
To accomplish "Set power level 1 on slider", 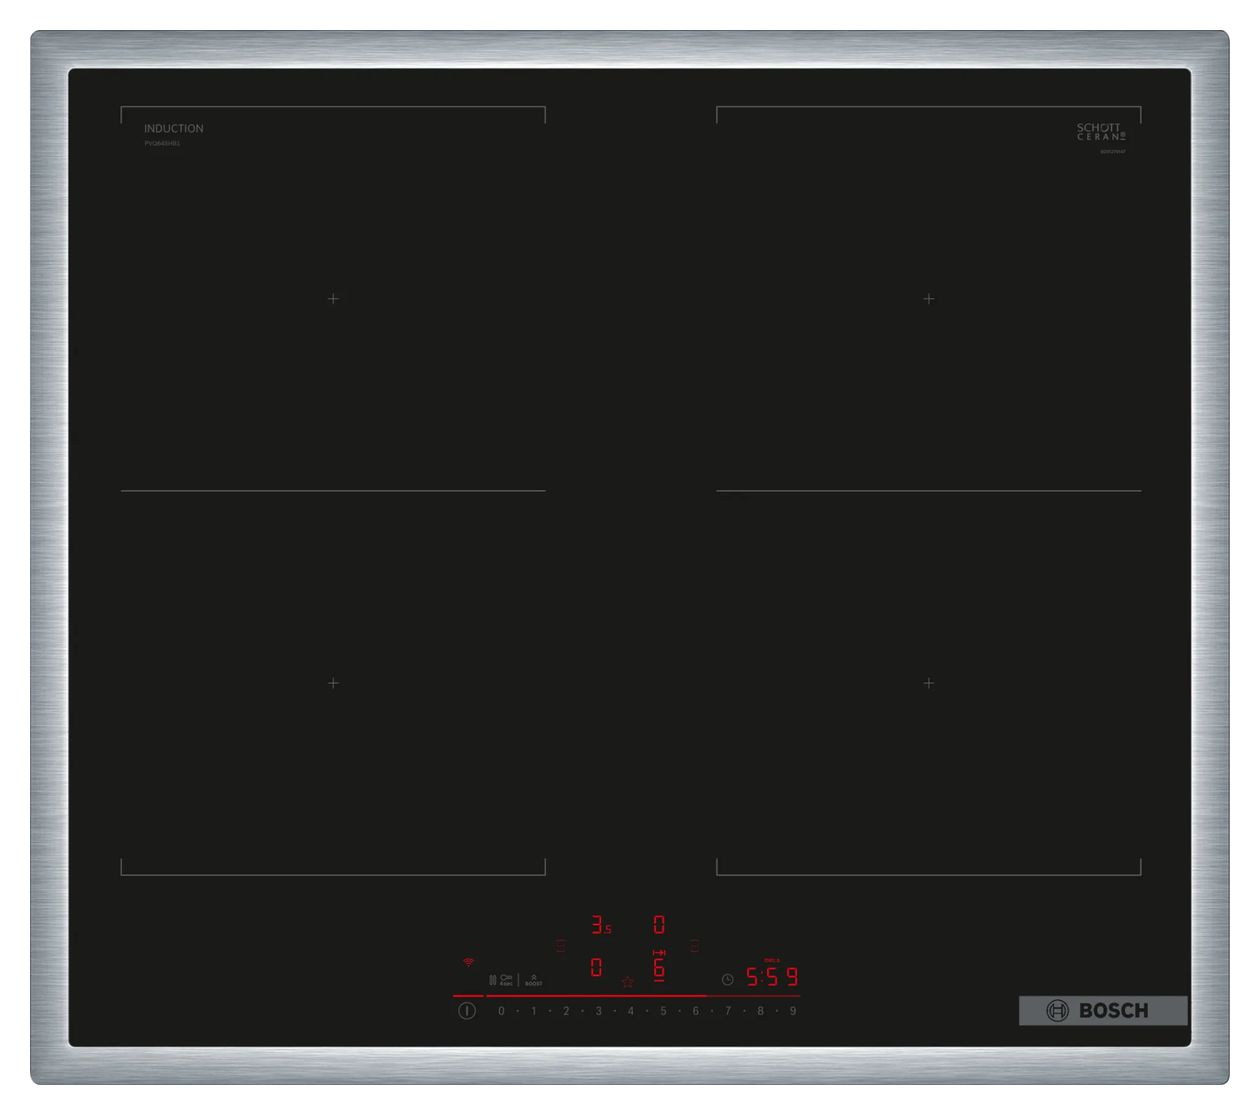I will pos(534,1011).
